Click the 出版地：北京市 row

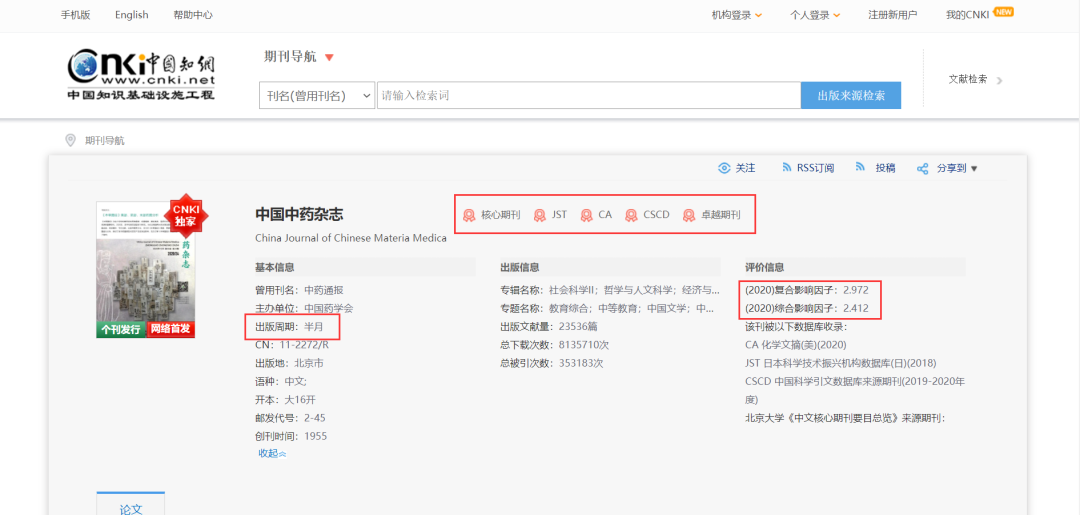pyautogui.click(x=289, y=363)
